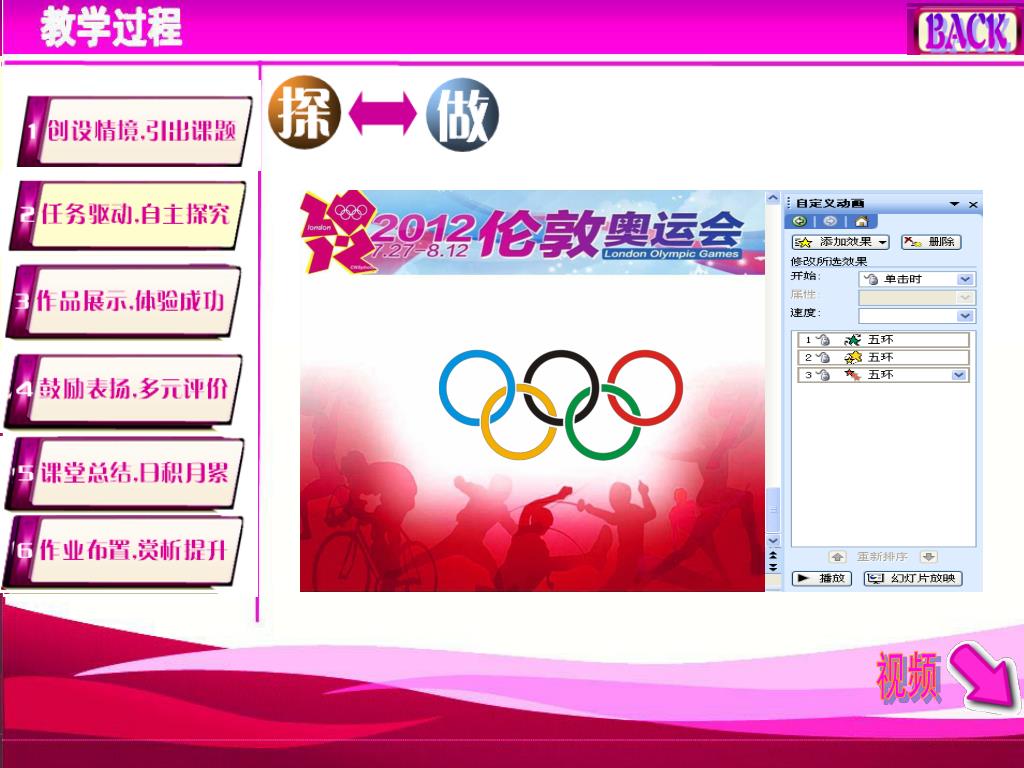Click the mouse icon on animation item 2
1024x768 pixels.
click(x=823, y=358)
